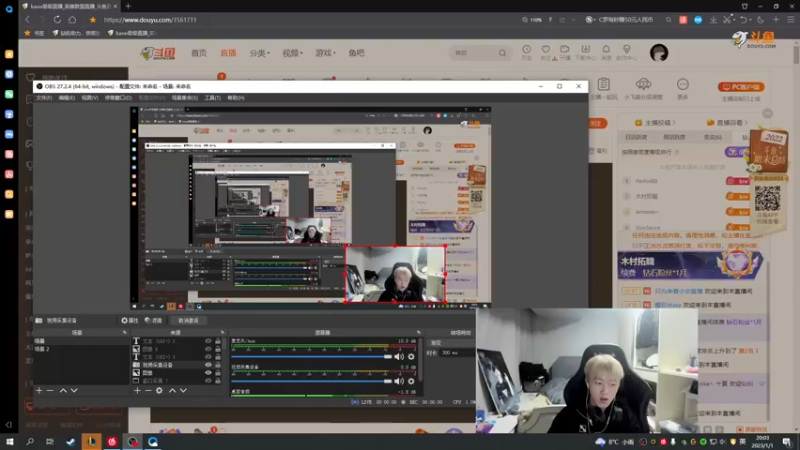Viewport: 800px width, 450px height.
Task: Click the 滤镜 filters button in OBS
Action: point(154,320)
